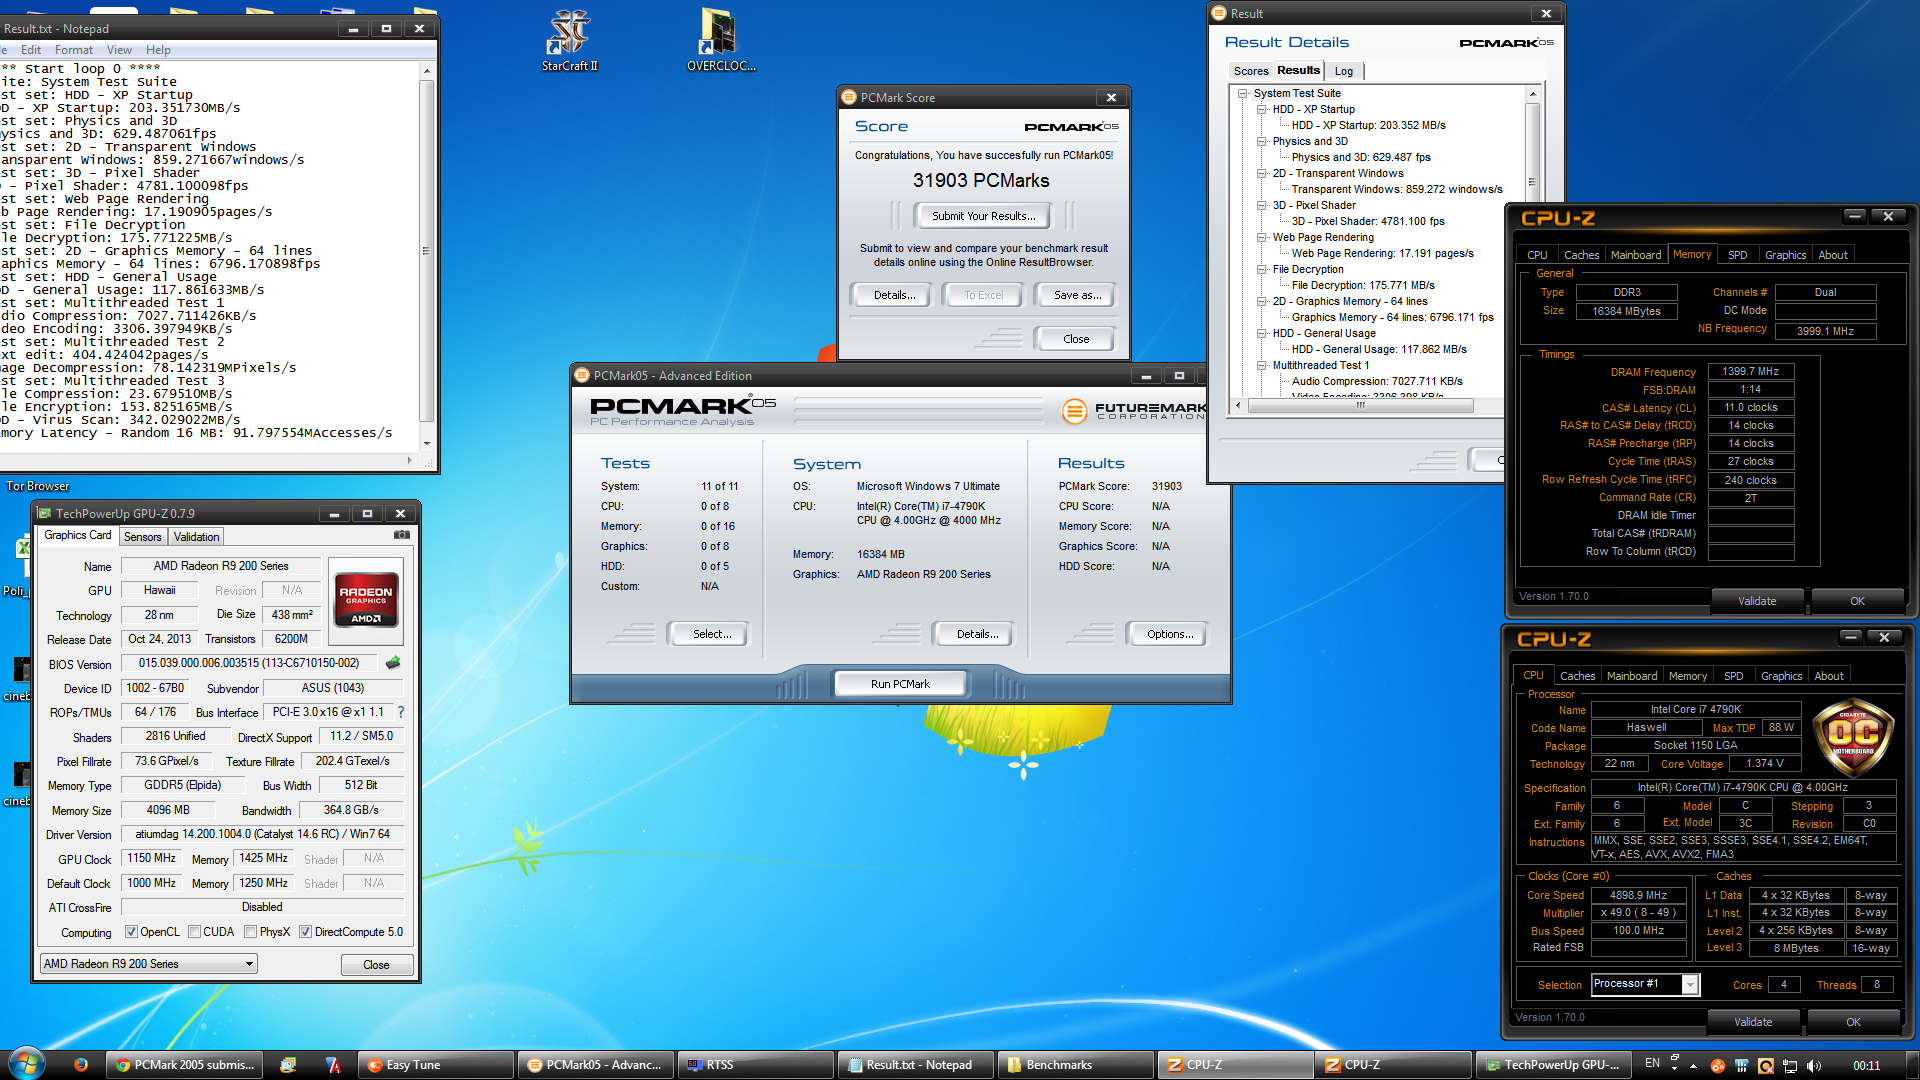This screenshot has width=1920, height=1080.
Task: Open the Processor #1 selection dropdown
Action: 1645,984
